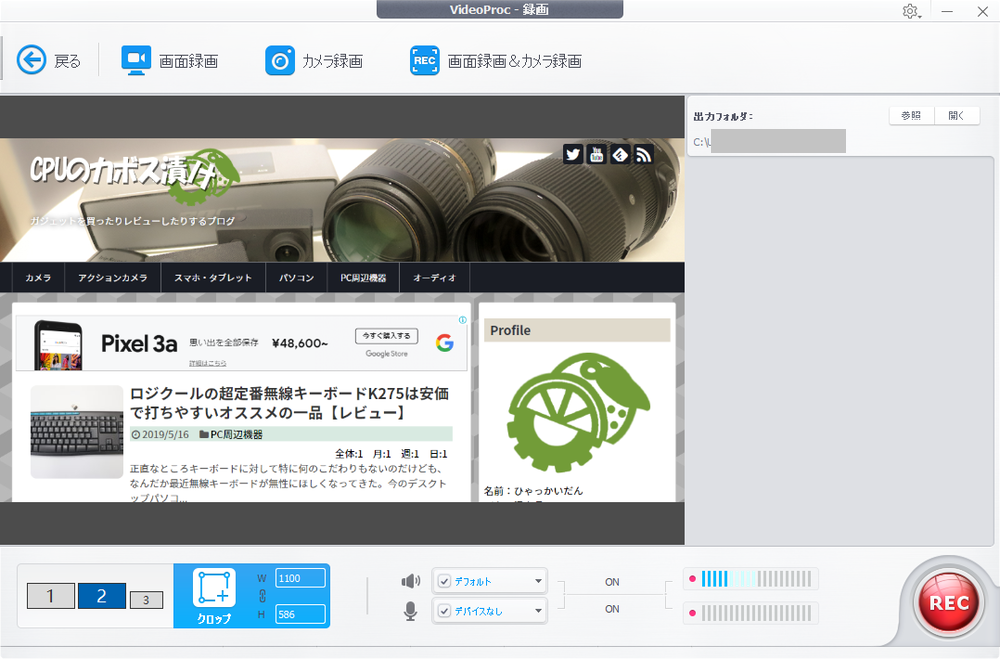Click the 全体:1 view count text
Image resolution: width=1000 pixels, height=659 pixels.
[x=349, y=454]
